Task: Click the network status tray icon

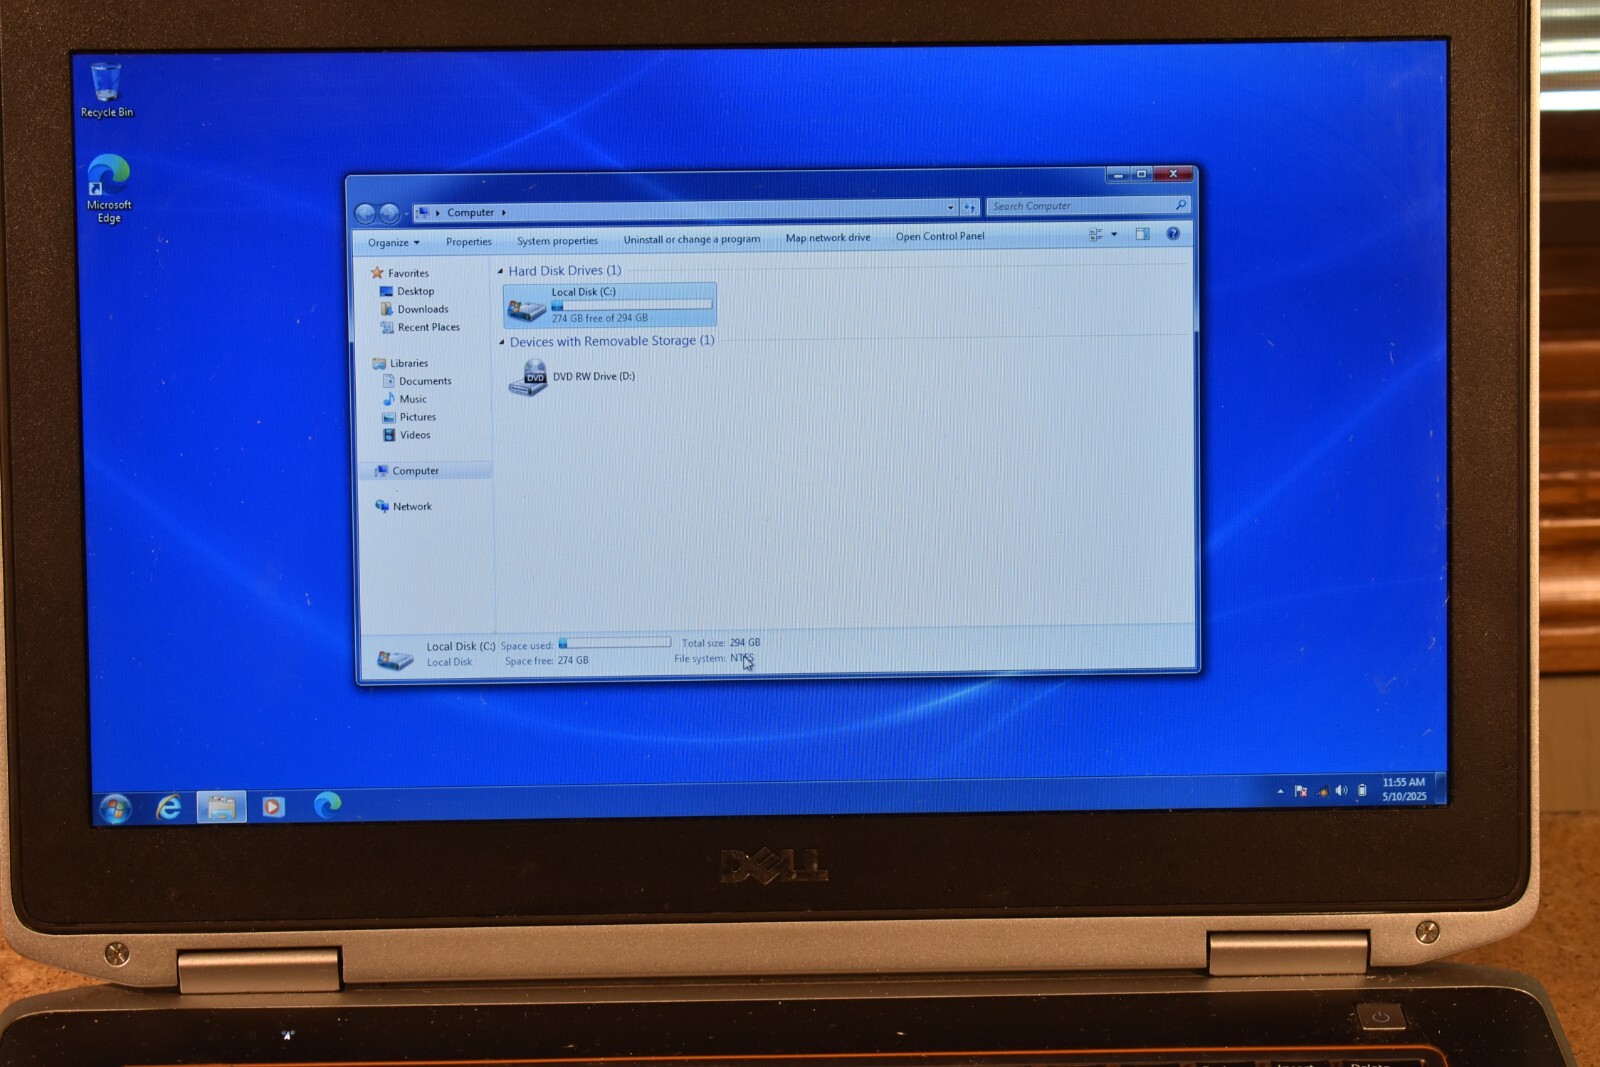Action: click(x=1322, y=791)
